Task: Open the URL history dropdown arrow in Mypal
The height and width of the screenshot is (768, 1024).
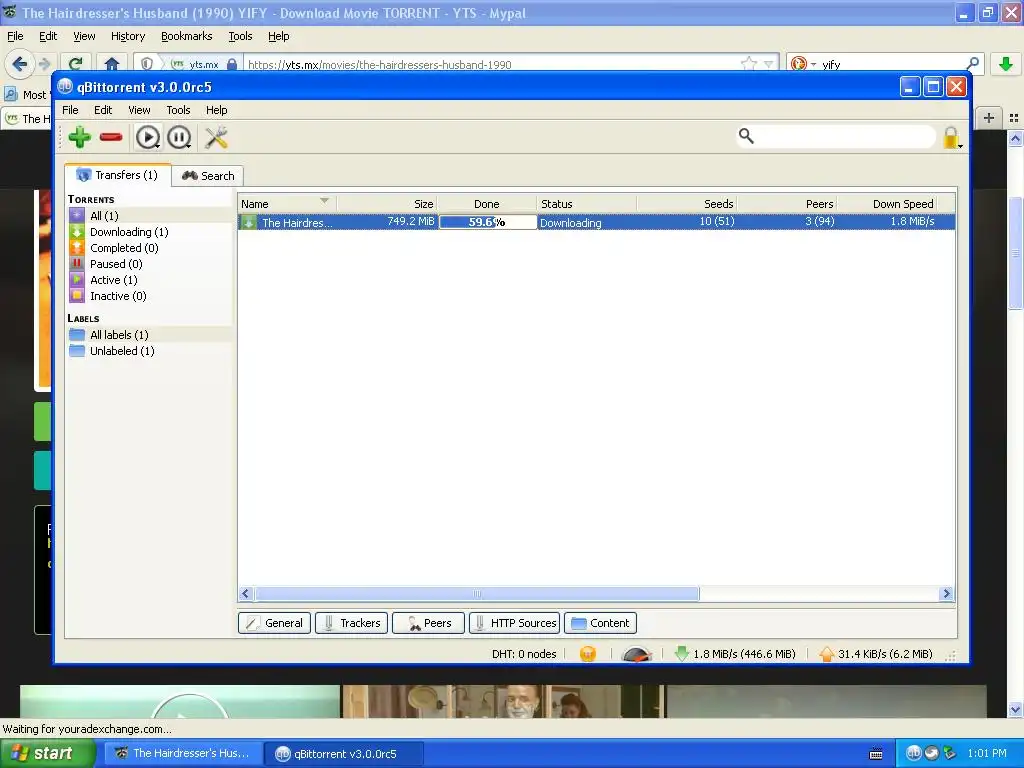Action: click(769, 64)
